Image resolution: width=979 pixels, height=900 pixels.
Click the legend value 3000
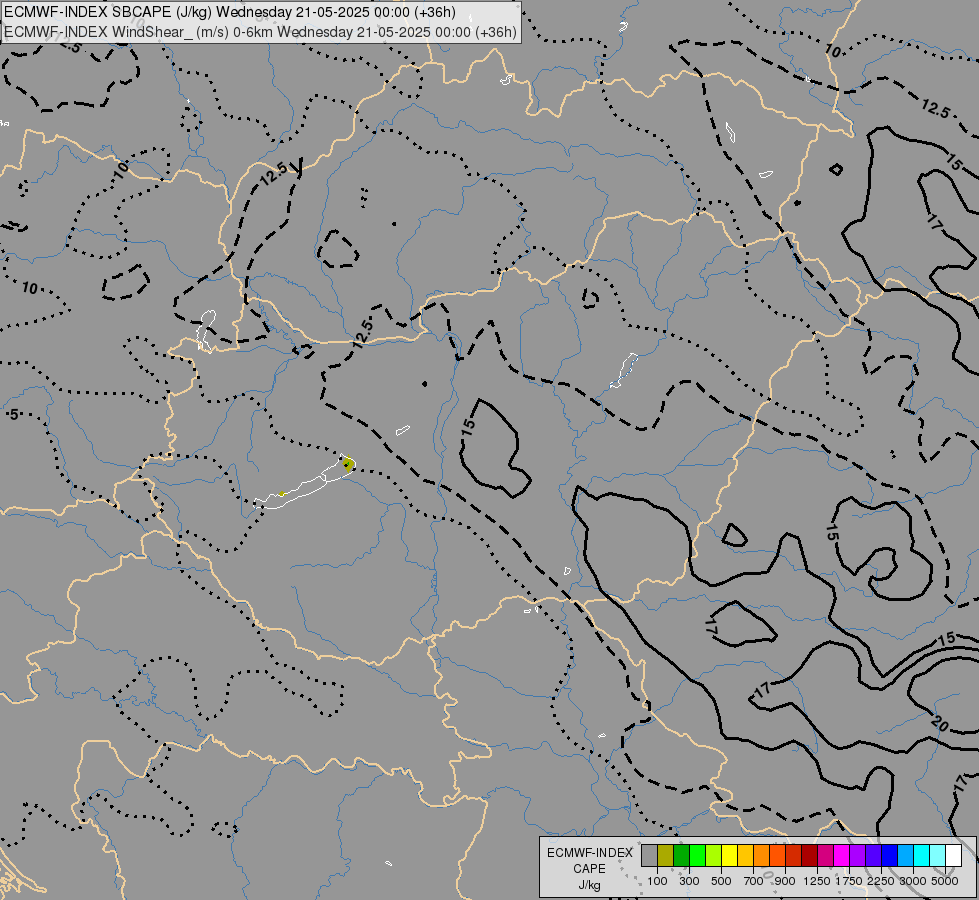(x=913, y=881)
